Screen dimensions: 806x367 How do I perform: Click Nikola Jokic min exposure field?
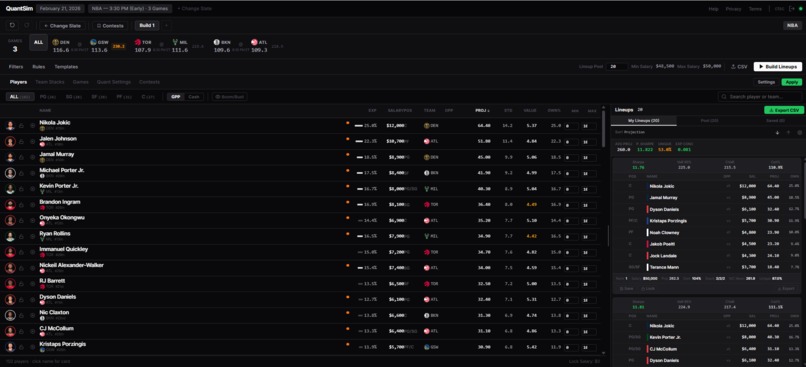(571, 126)
